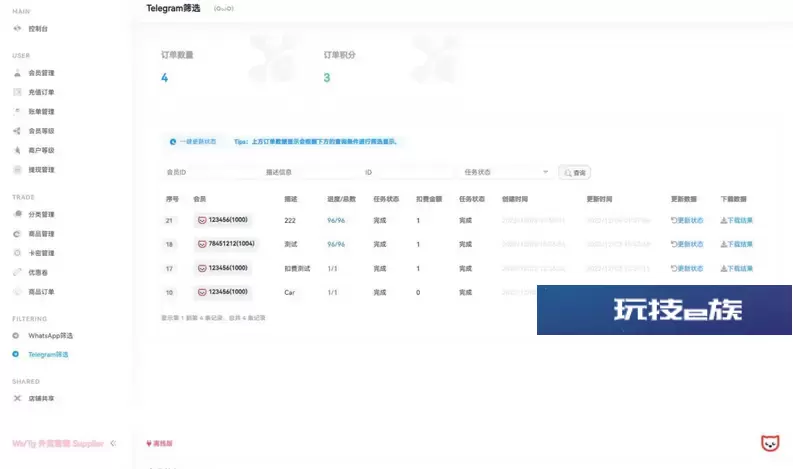The width and height of the screenshot is (793, 469).
Task: Click the 查询 search button
Action: coord(575,173)
